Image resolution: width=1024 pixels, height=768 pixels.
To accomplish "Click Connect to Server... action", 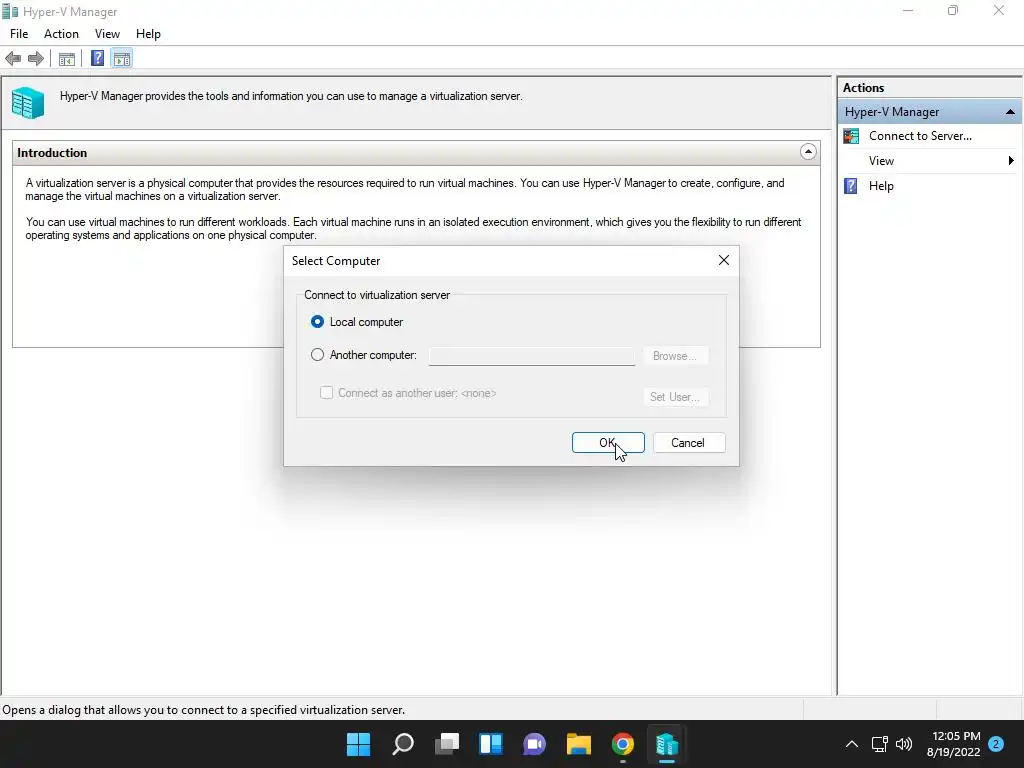I will (920, 136).
